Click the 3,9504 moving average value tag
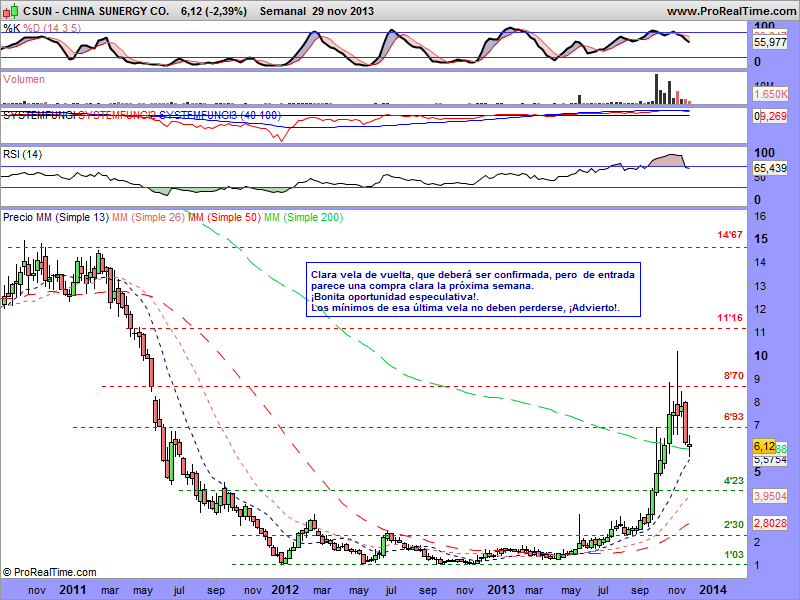The image size is (800, 600). [770, 496]
